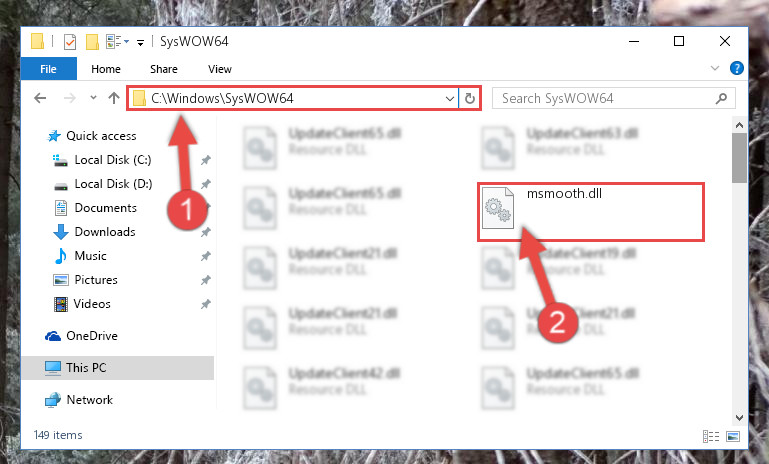Open the Share ribbon tab
769x464 pixels.
(x=164, y=69)
